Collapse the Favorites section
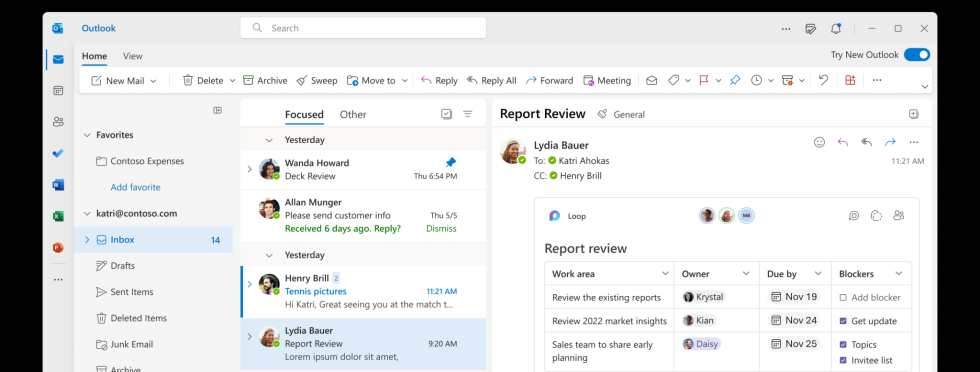This screenshot has width=980, height=372. pyautogui.click(x=87, y=135)
